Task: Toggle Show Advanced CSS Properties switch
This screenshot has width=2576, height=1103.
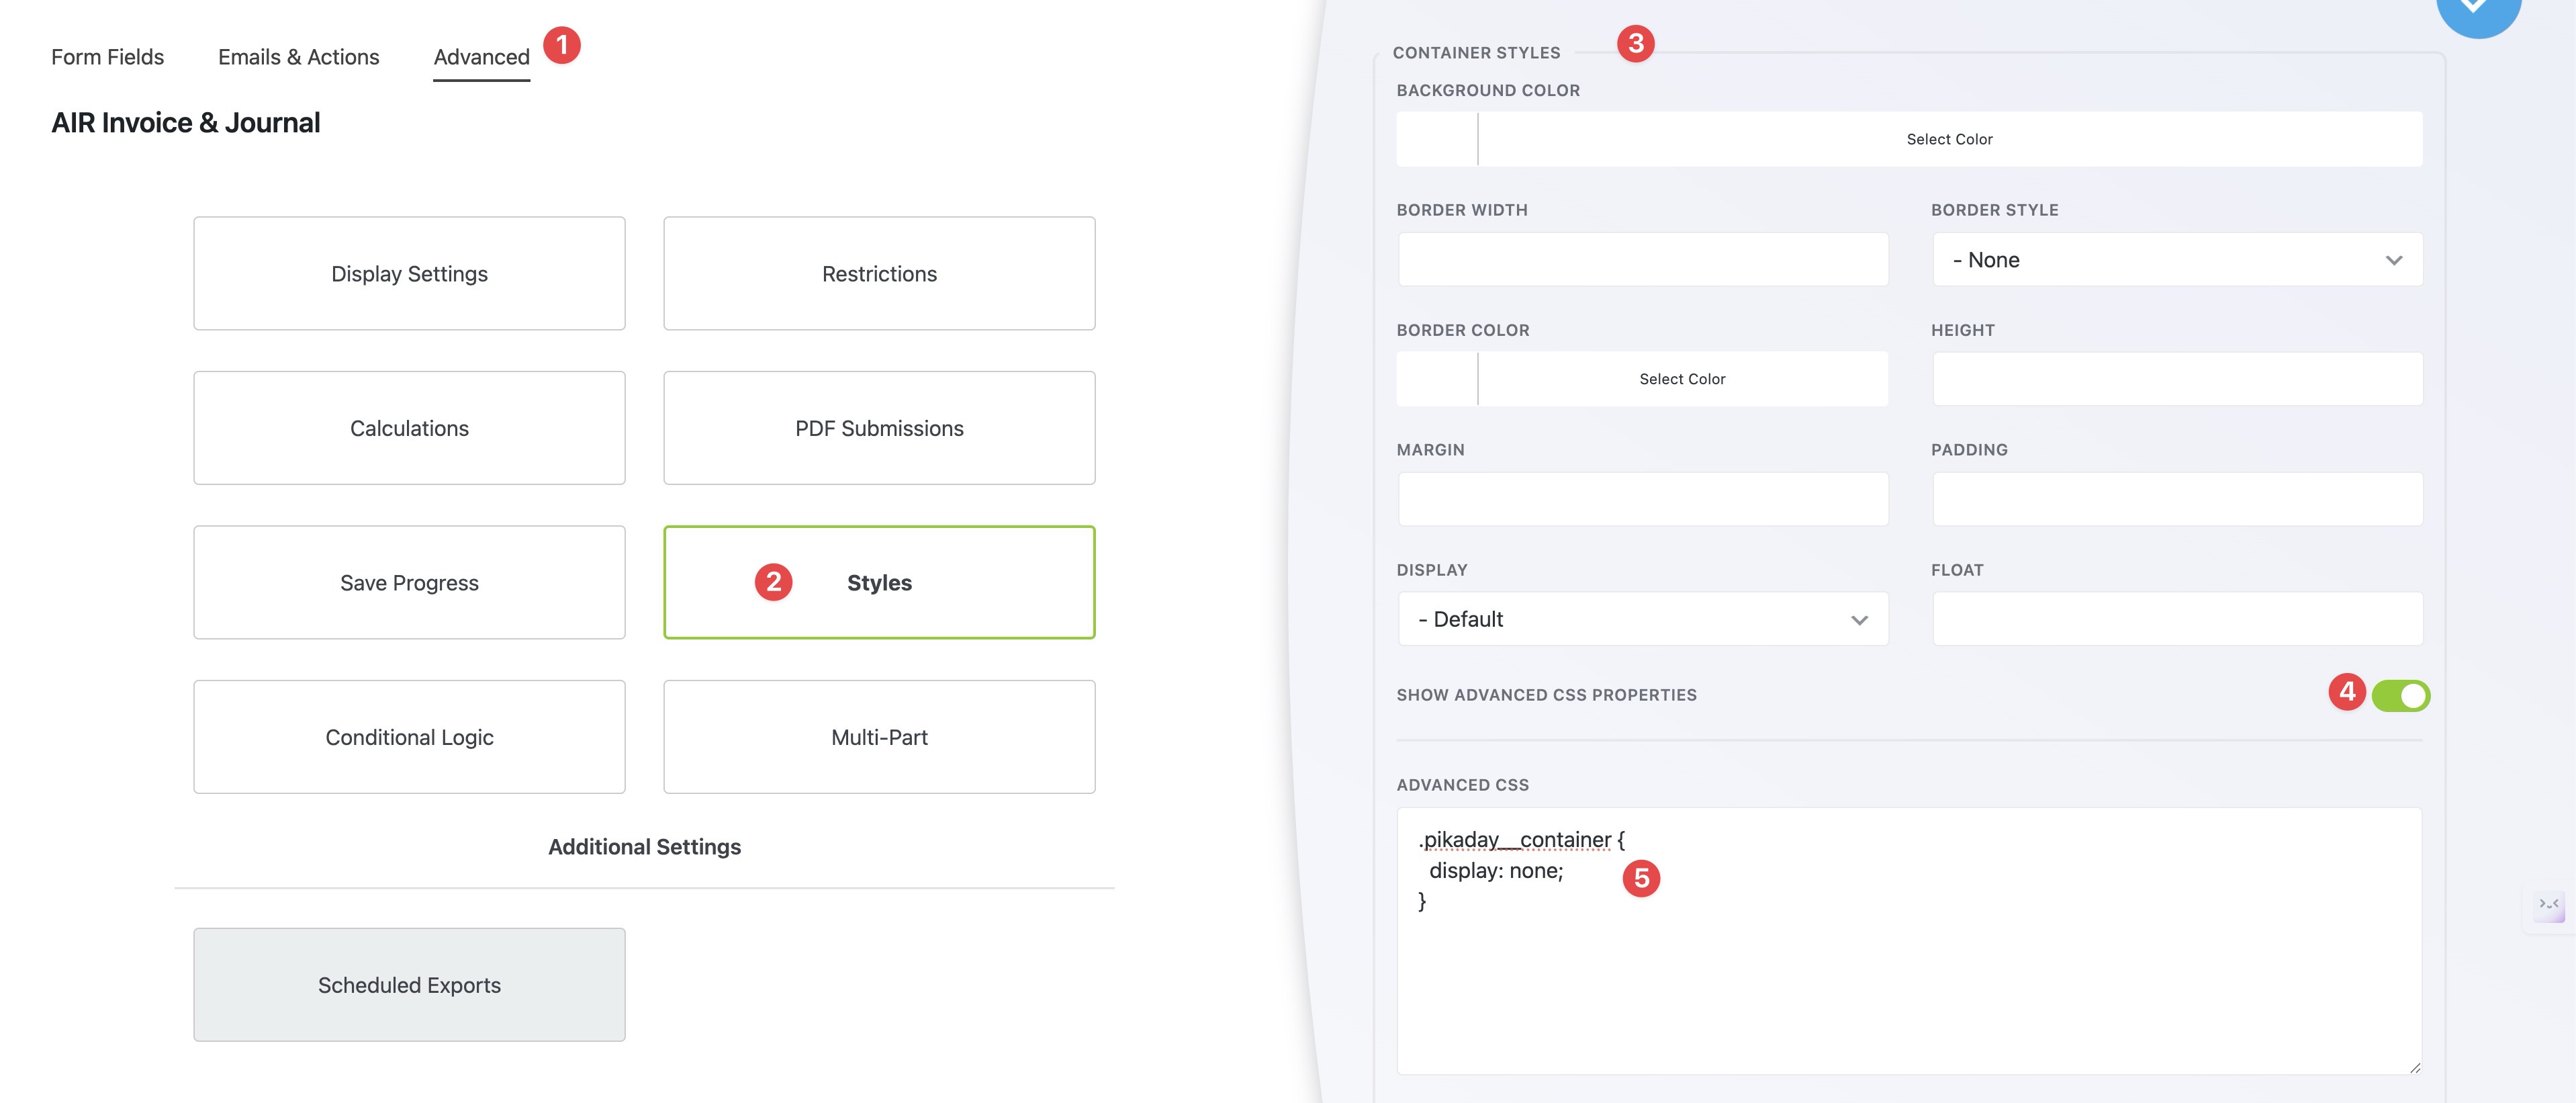Action: [2400, 695]
